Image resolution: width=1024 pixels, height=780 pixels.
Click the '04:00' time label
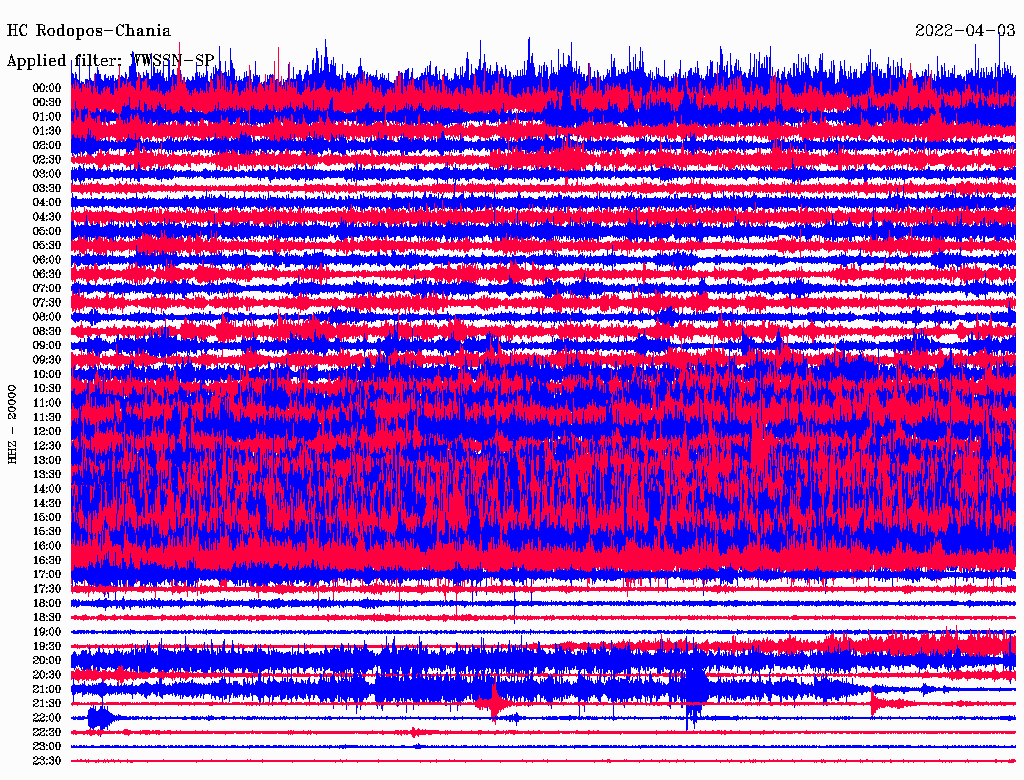pos(47,203)
